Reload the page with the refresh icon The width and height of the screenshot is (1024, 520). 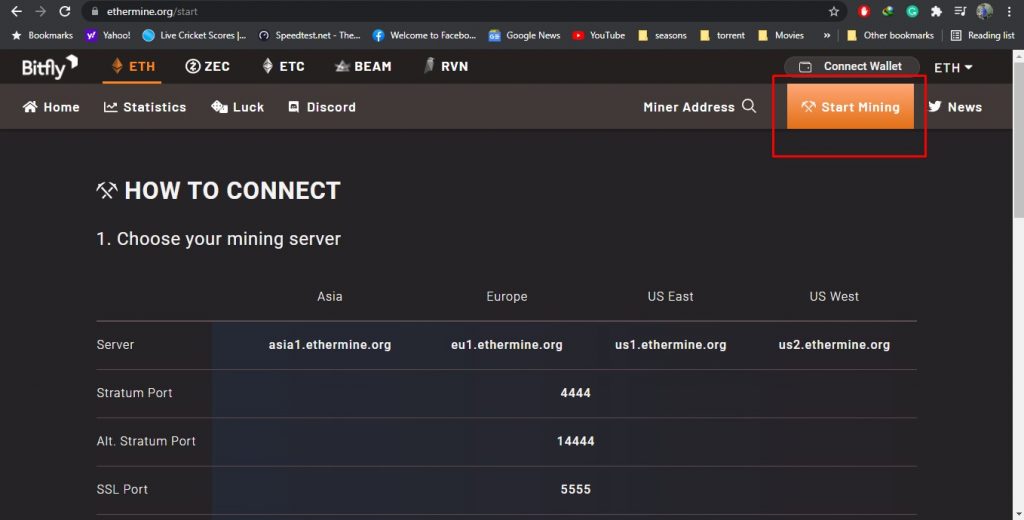pyautogui.click(x=64, y=11)
